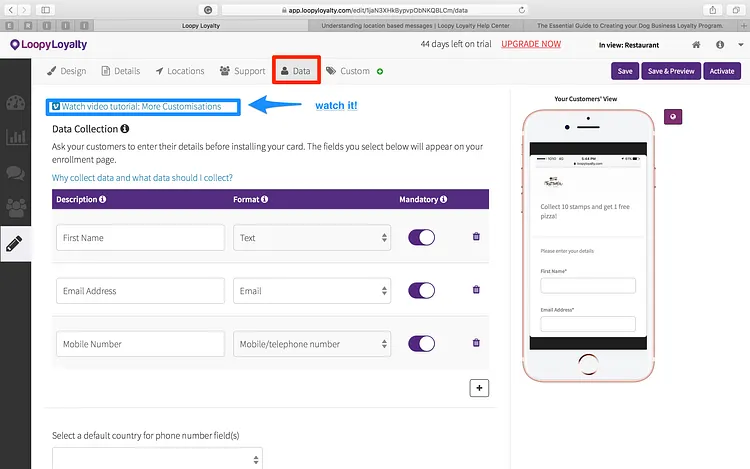This screenshot has width=750, height=469.
Task: Show info tooltip for Description column
Action: (102, 199)
